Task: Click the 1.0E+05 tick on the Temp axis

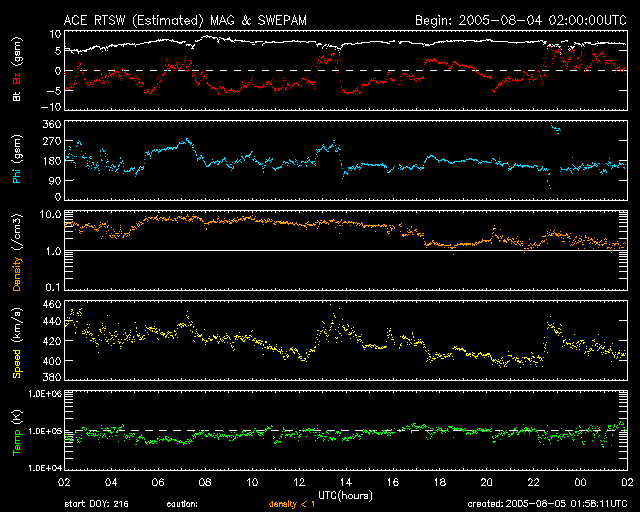Action: 45,431
